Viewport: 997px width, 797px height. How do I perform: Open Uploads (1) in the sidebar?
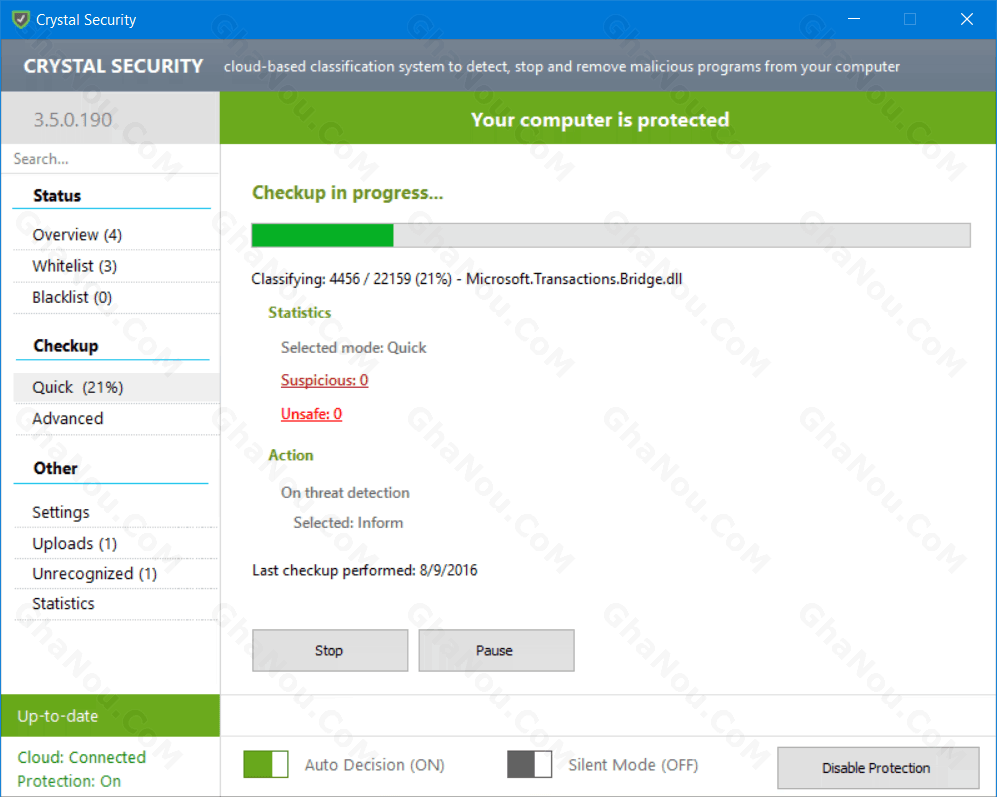click(x=116, y=543)
